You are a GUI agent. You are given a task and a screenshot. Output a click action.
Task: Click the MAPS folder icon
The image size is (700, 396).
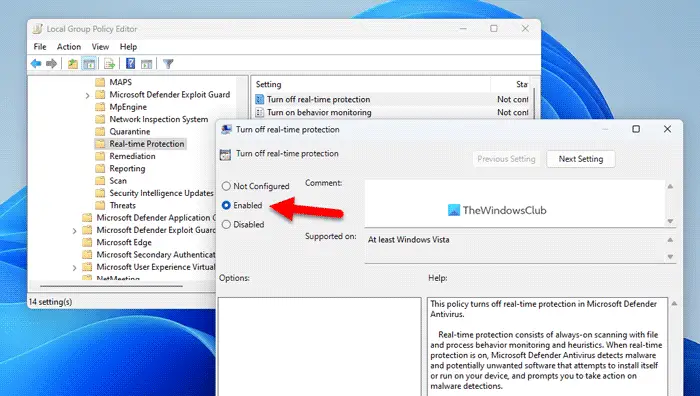pos(100,82)
